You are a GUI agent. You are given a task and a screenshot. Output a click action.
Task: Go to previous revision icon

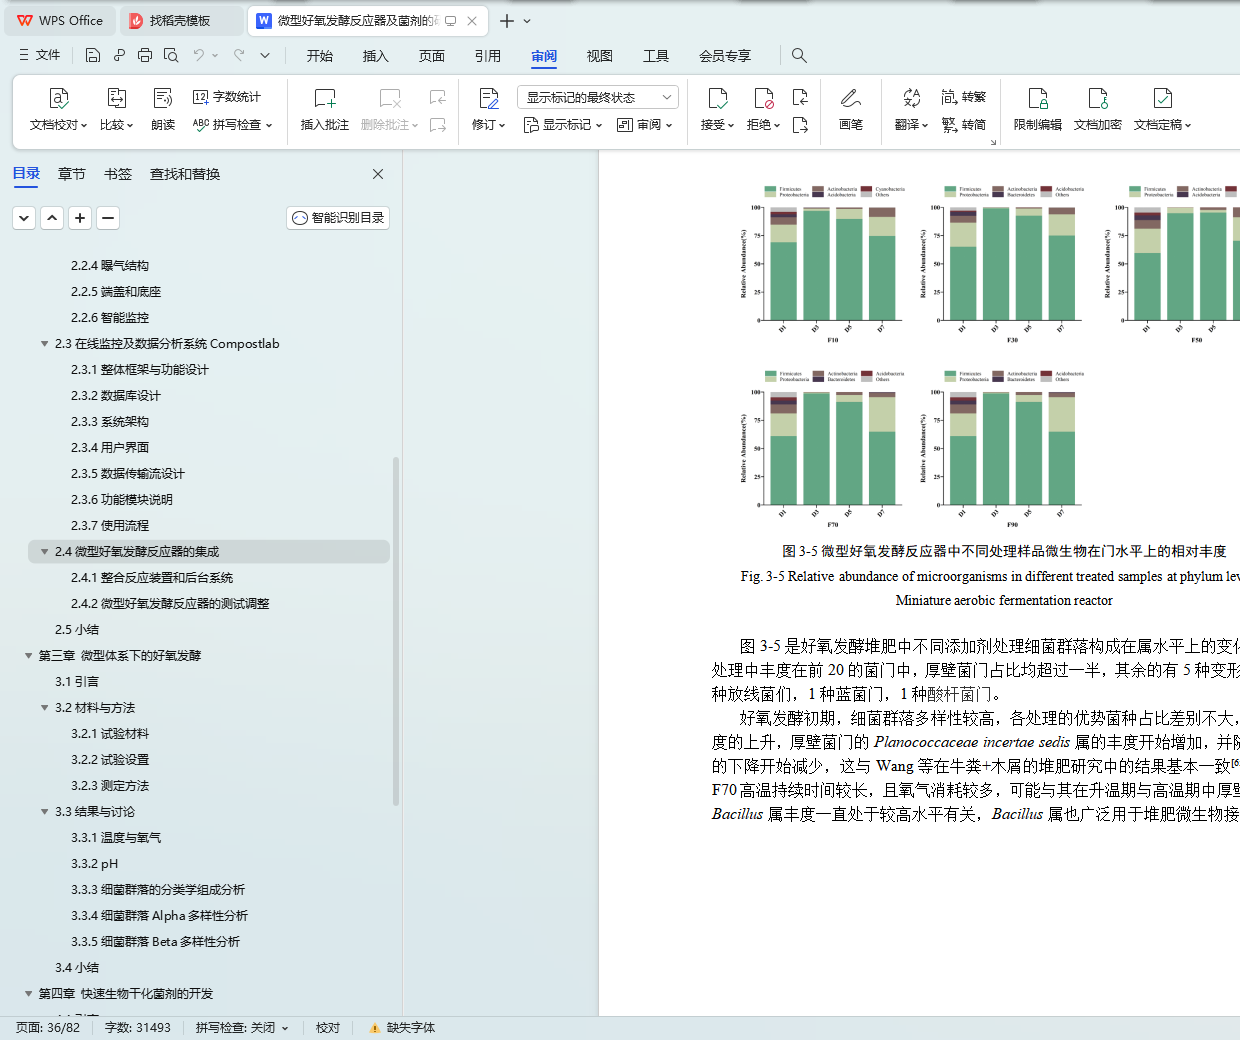point(800,97)
